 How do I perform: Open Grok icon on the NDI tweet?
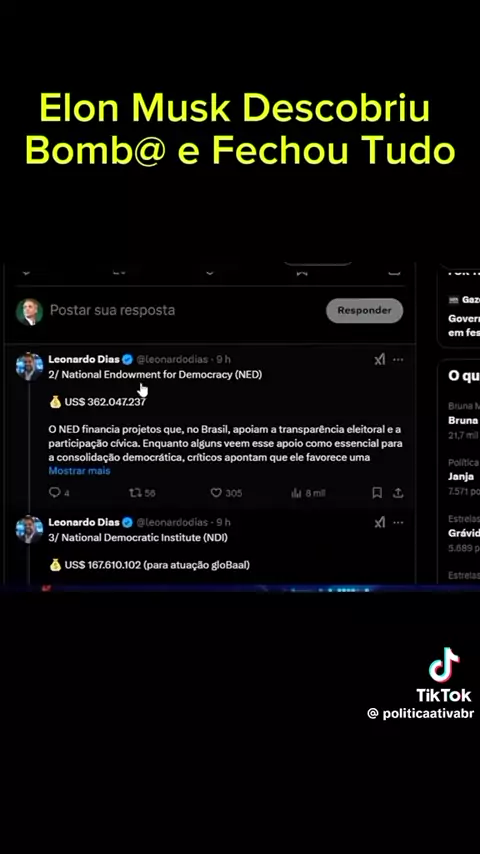380,522
